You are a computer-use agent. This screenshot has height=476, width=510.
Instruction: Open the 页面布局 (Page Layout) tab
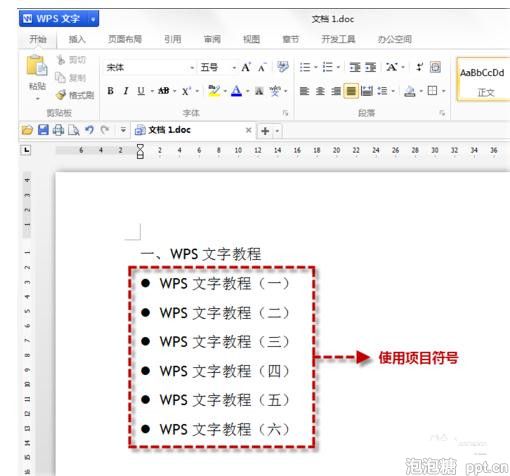(x=125, y=39)
